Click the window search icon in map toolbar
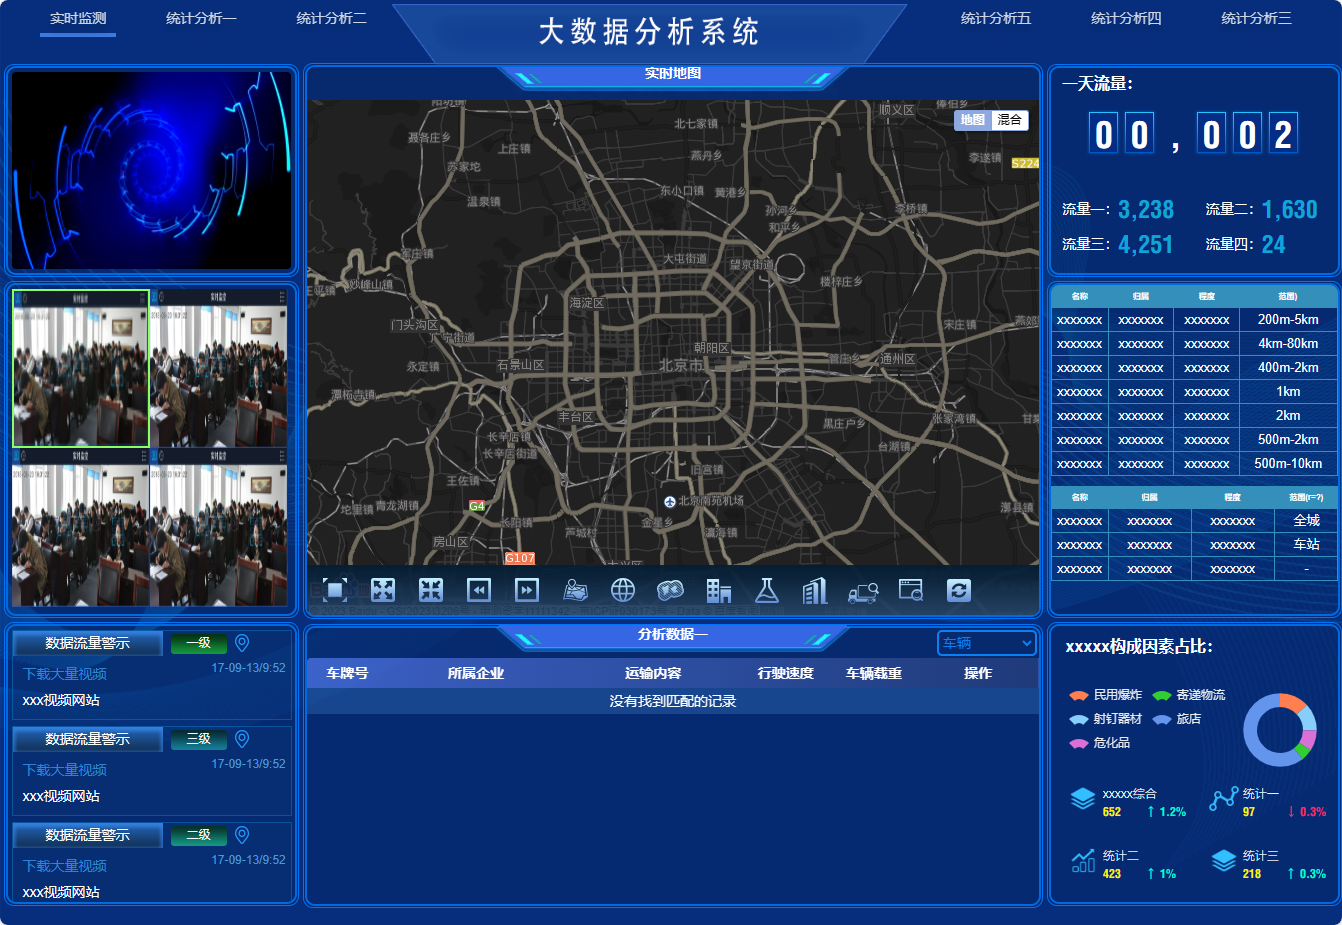 coord(911,590)
